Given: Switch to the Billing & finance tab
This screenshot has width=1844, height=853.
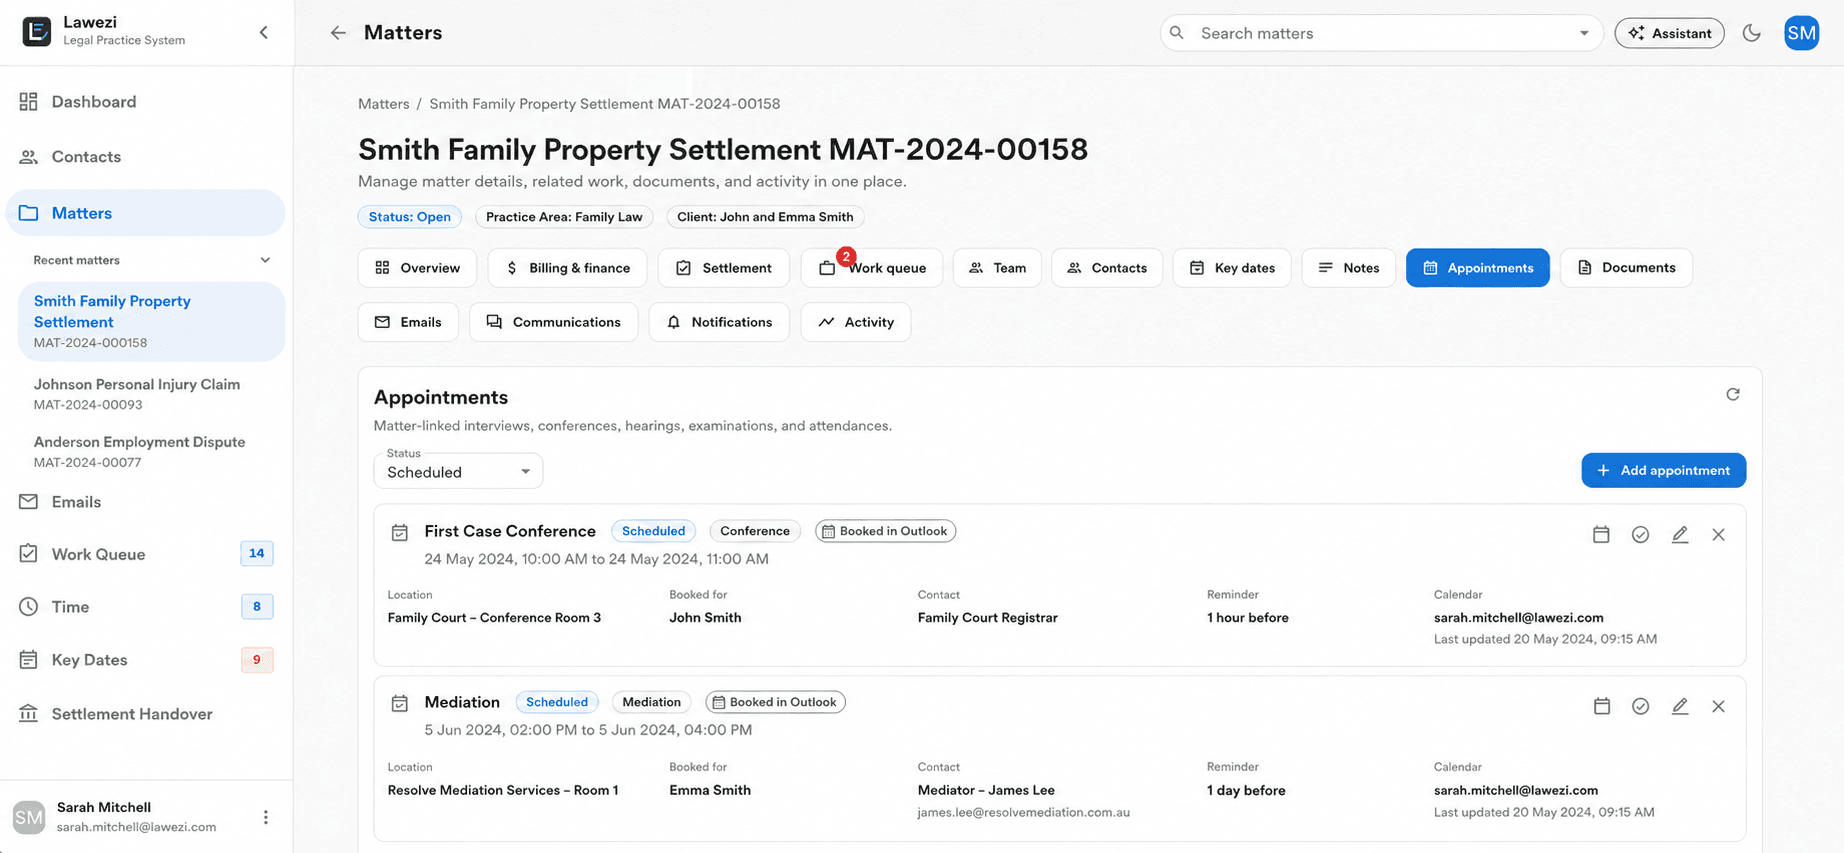Looking at the screenshot, I should pos(567,268).
